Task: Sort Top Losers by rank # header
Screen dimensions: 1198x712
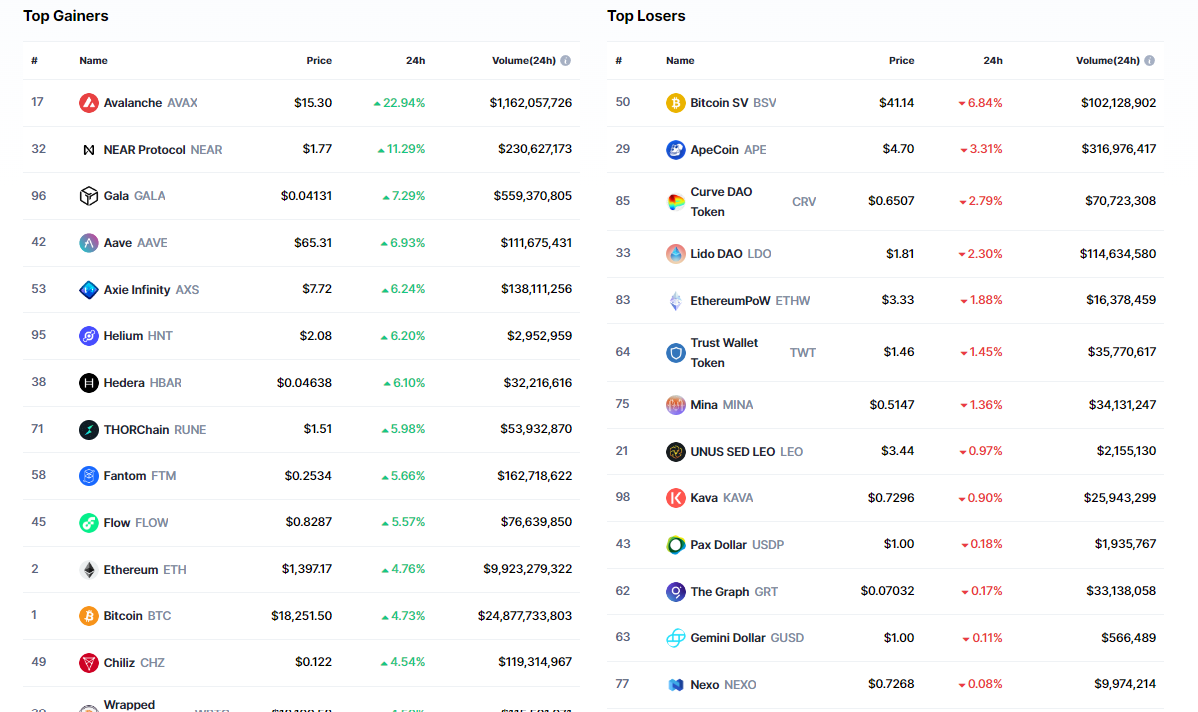Action: pyautogui.click(x=619, y=61)
